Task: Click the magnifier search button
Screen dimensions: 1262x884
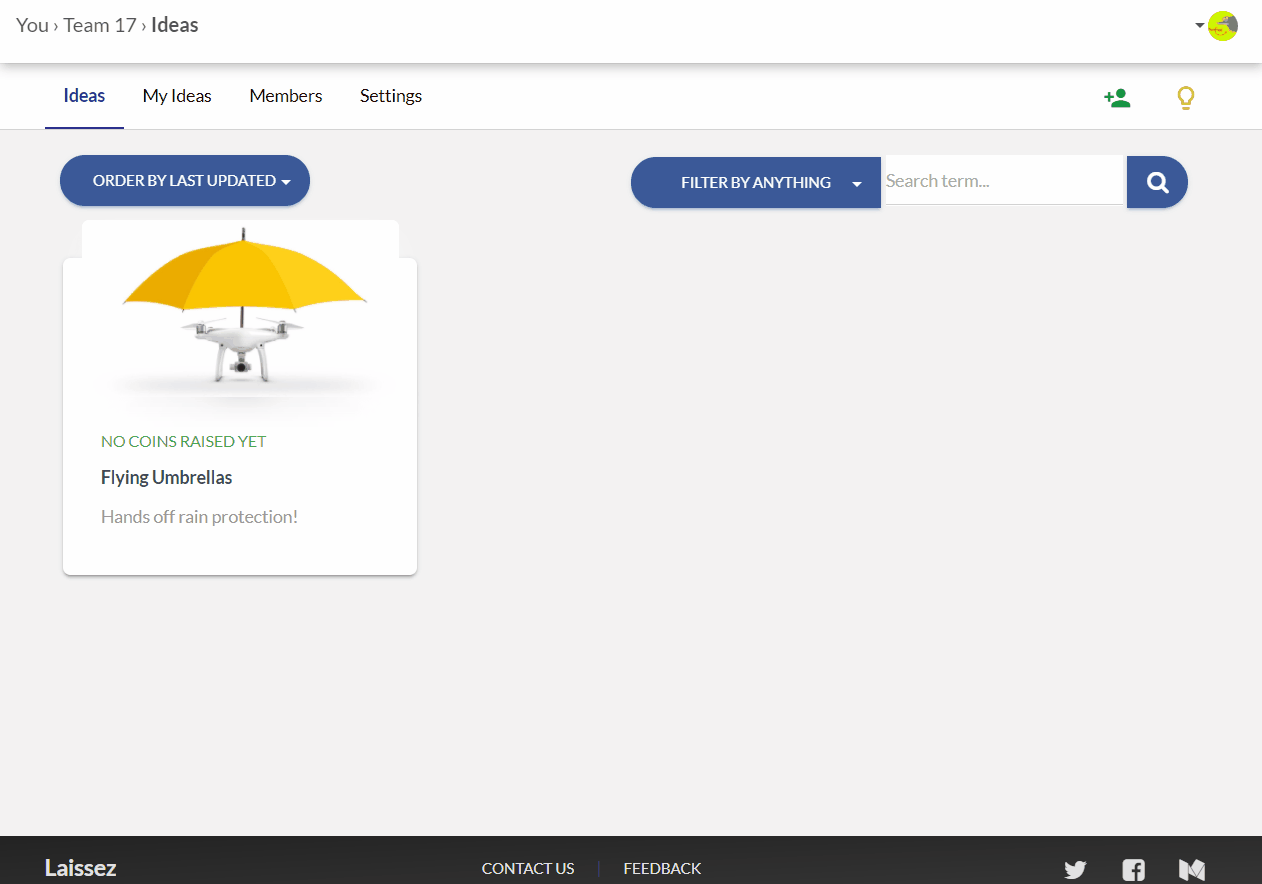Action: click(x=1157, y=182)
